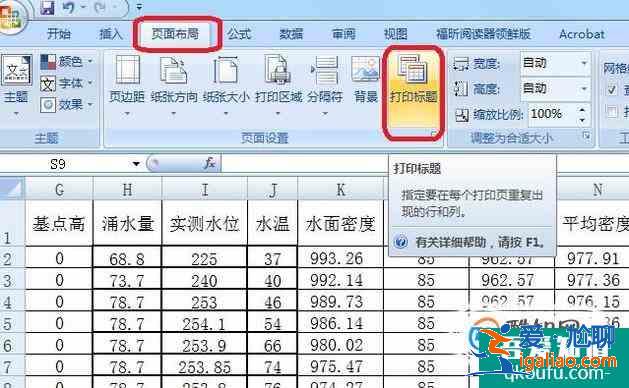Click the Print Area (打印区域) icon

(x=278, y=69)
